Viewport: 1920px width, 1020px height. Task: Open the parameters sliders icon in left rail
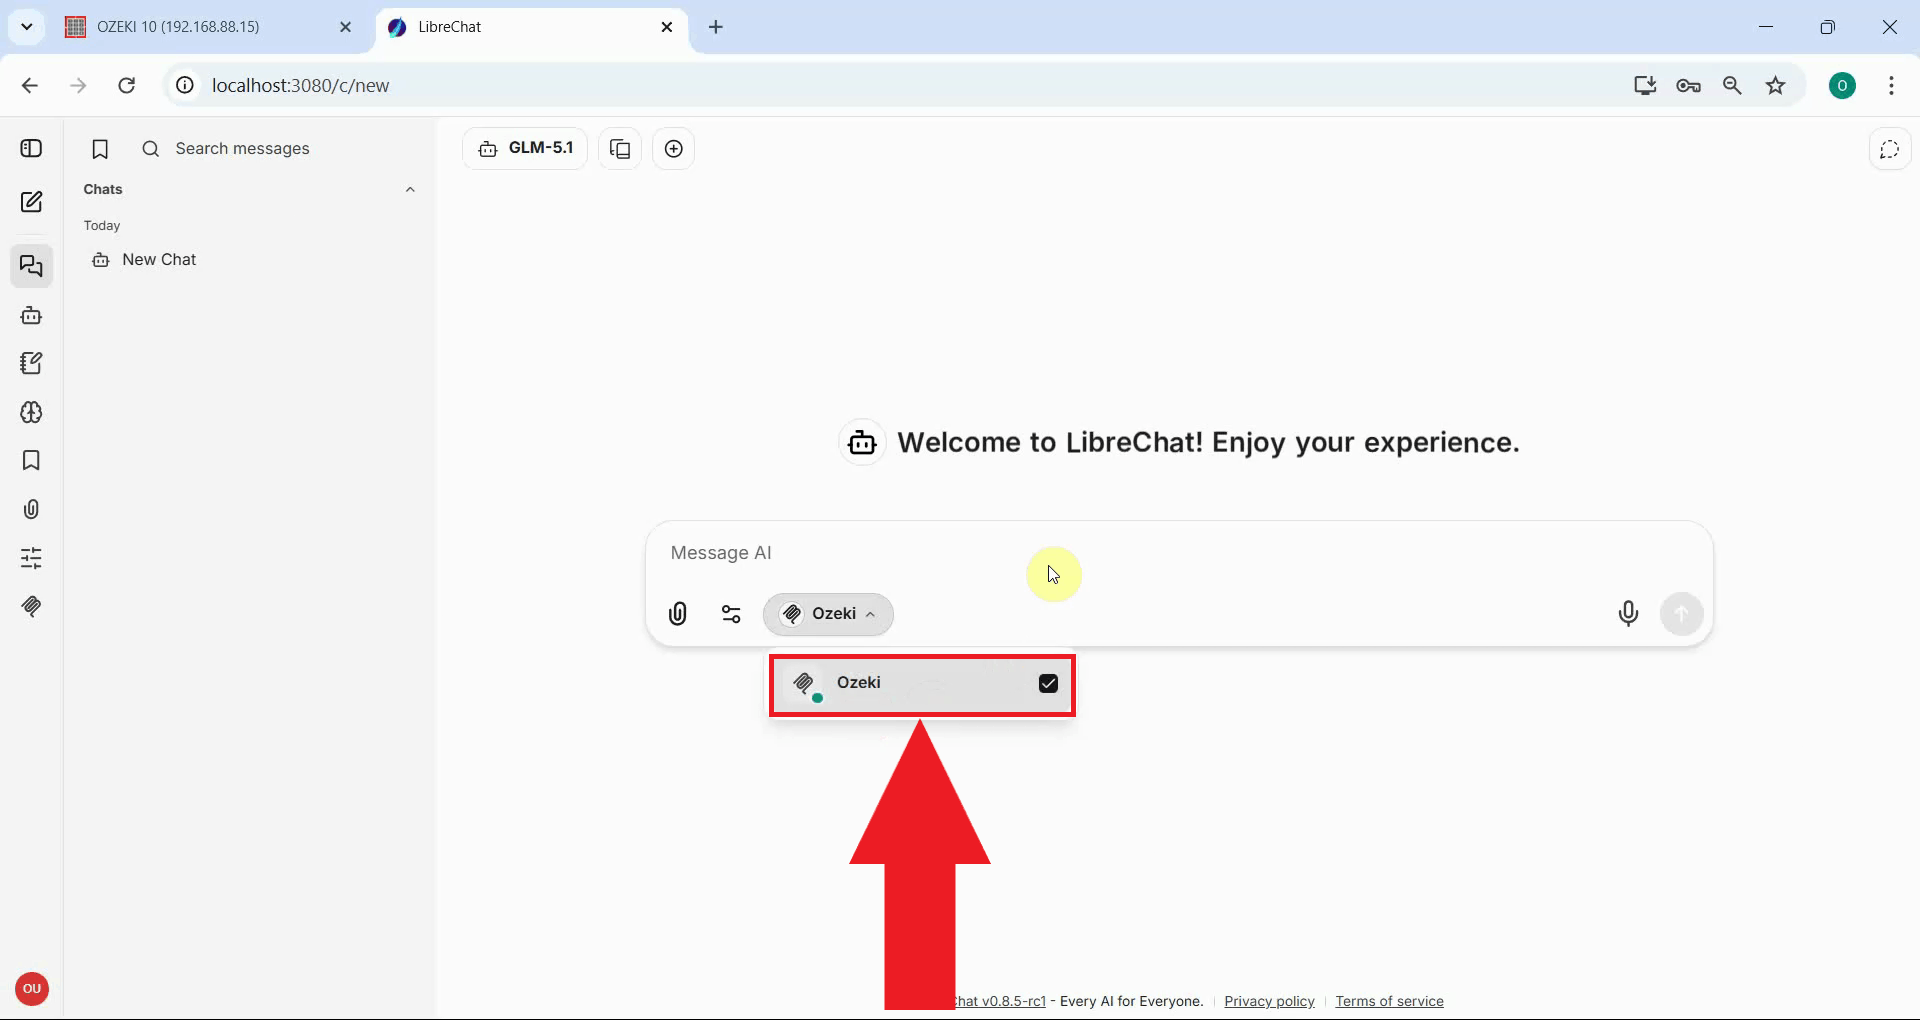pos(31,558)
